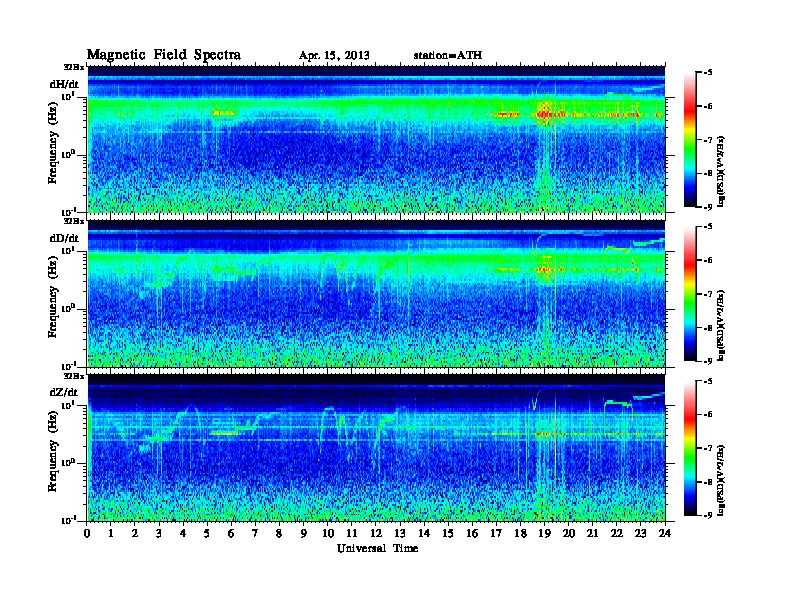Click the color bar beside the dD/dt panel
Viewport: 792px width, 612px height.
690,293
